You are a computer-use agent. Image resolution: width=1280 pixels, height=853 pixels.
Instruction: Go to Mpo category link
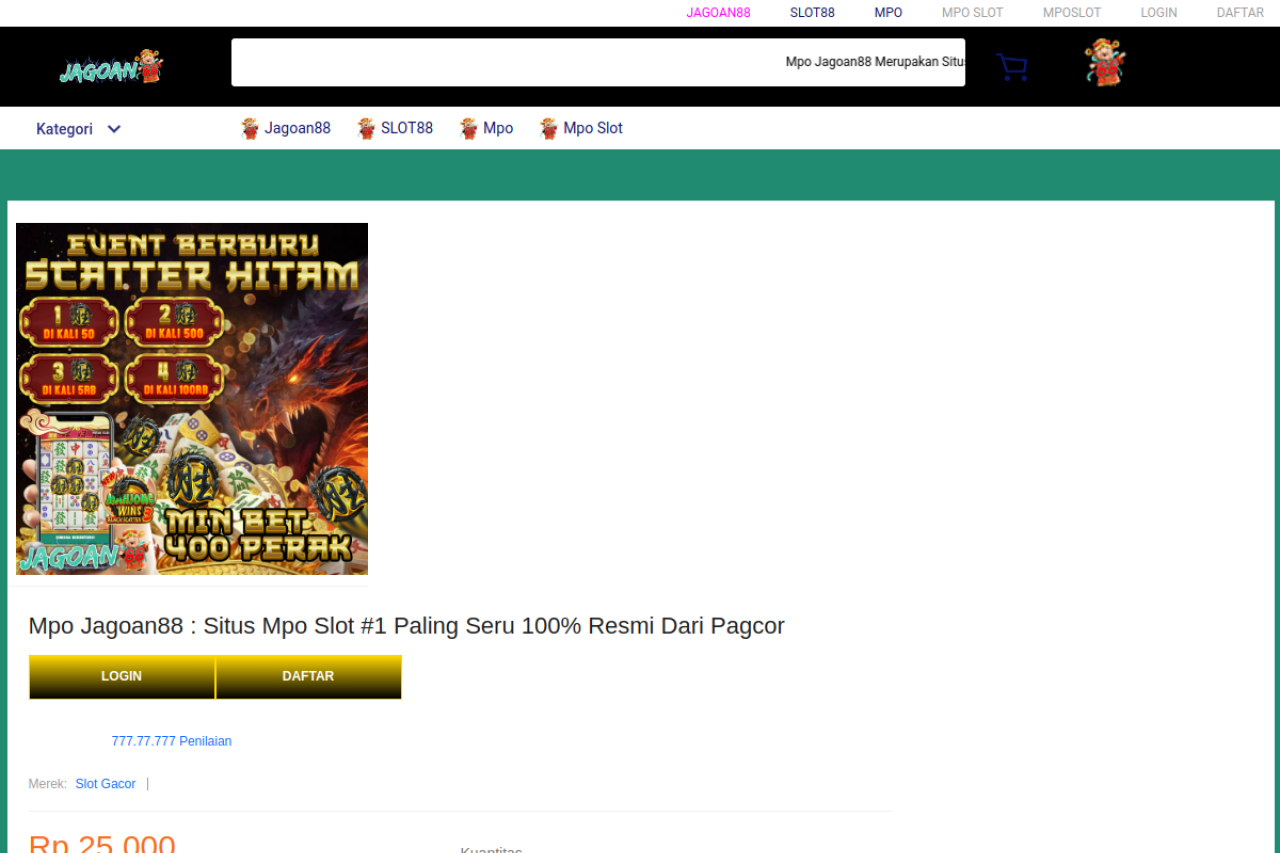[x=498, y=128]
